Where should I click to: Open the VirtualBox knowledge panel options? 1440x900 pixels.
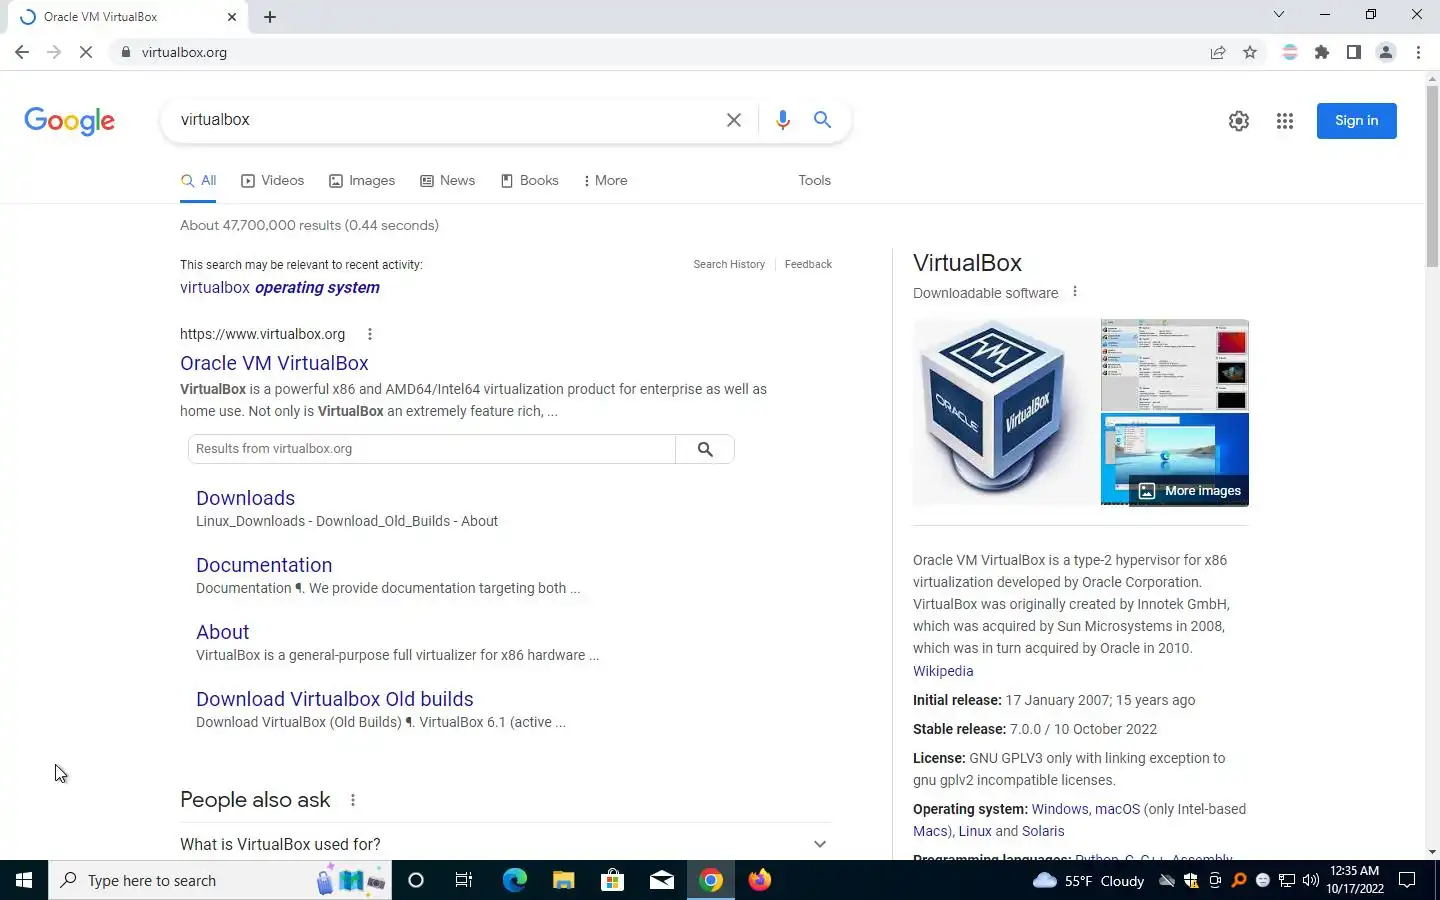coord(1075,292)
